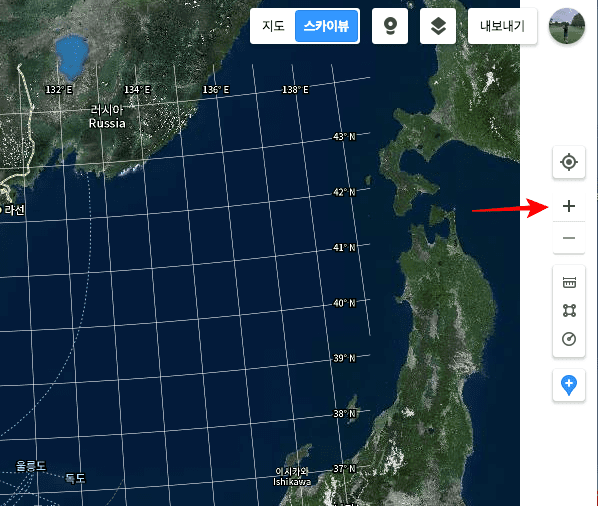Viewport: 598px width, 506px height.
Task: Center map on current location
Action: [x=569, y=162]
